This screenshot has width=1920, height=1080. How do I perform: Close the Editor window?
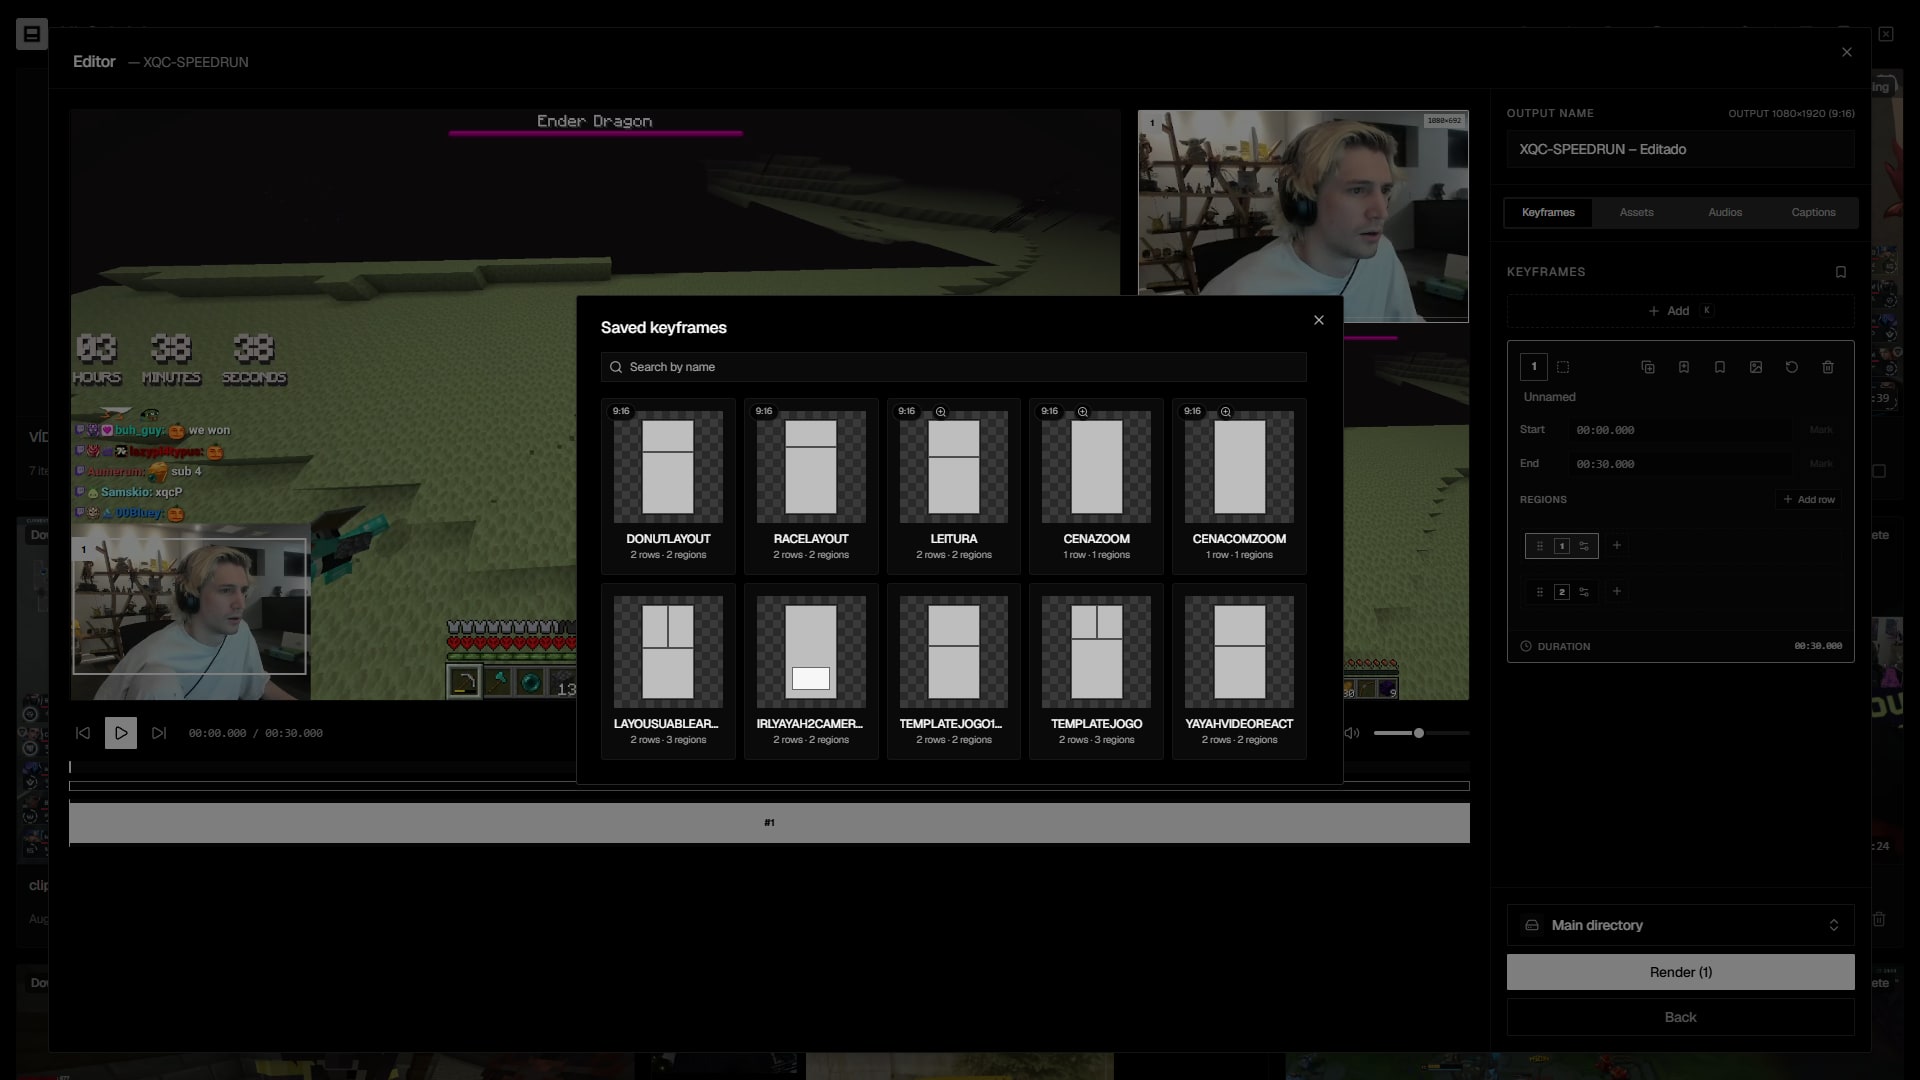point(1847,52)
